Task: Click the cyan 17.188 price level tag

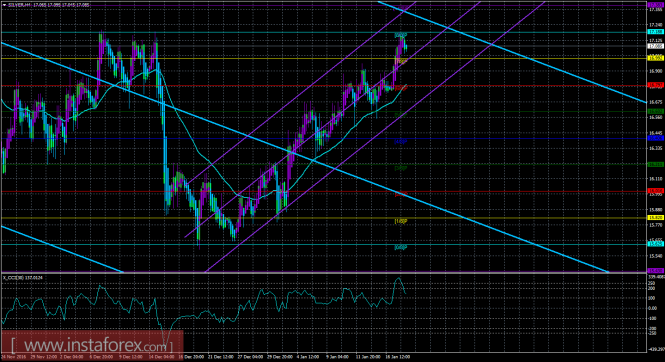Action: (x=656, y=32)
